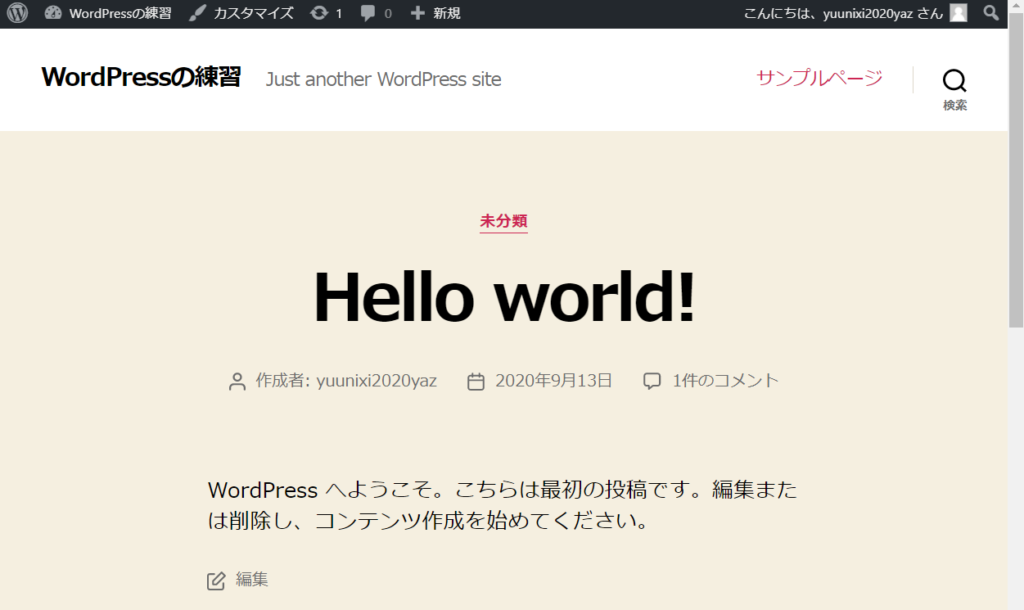
Task: Click the Customize paintbrush icon
Action: 198,14
